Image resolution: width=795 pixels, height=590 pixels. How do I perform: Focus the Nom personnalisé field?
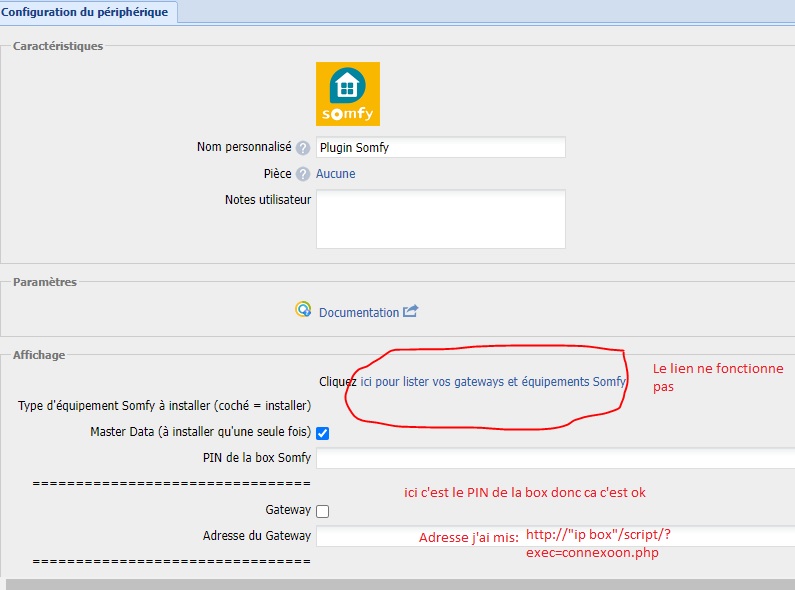click(441, 148)
